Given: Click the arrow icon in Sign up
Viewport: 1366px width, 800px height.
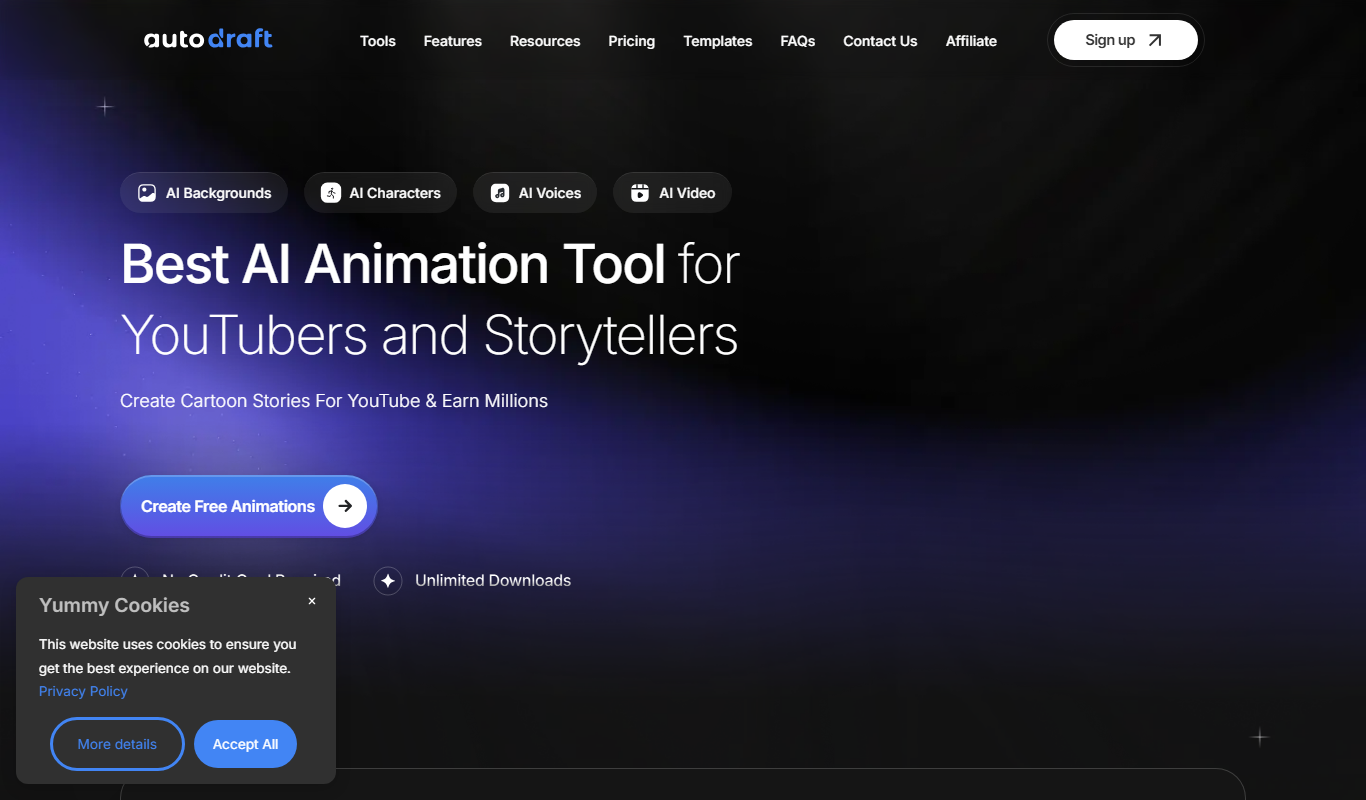Looking at the screenshot, I should 1155,40.
